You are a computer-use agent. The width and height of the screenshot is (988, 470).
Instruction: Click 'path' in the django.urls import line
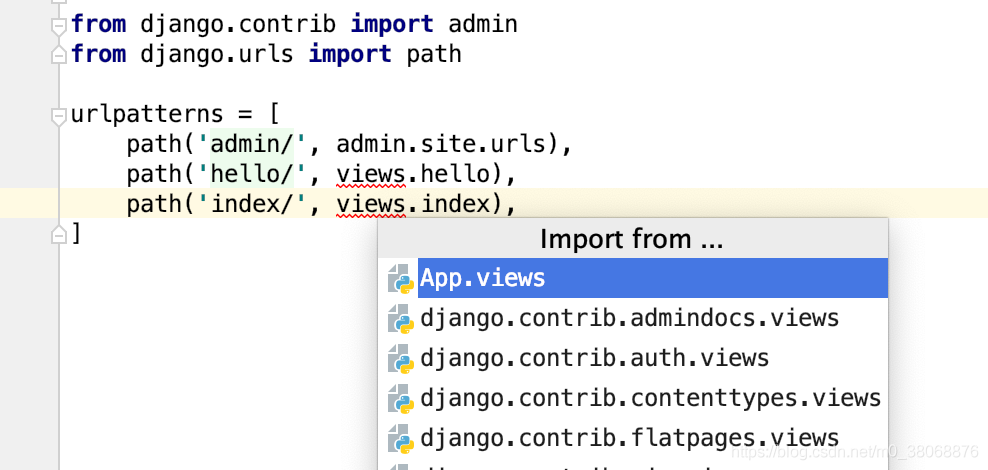(434, 54)
